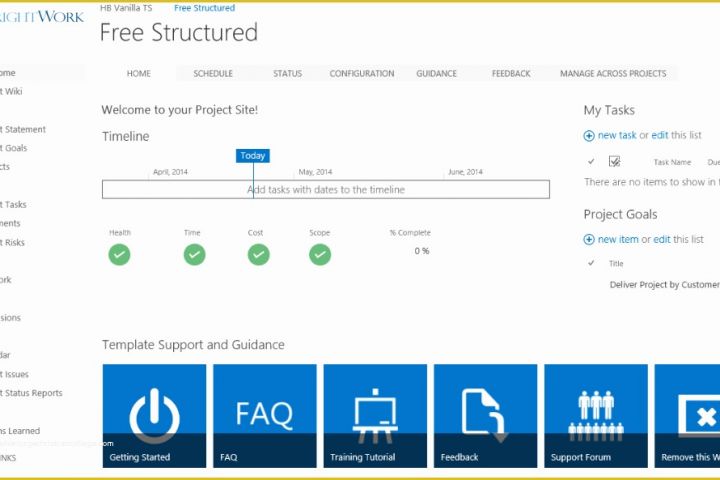720x480 pixels.
Task: Click 'edit' this list in Project Goals
Action: click(662, 239)
